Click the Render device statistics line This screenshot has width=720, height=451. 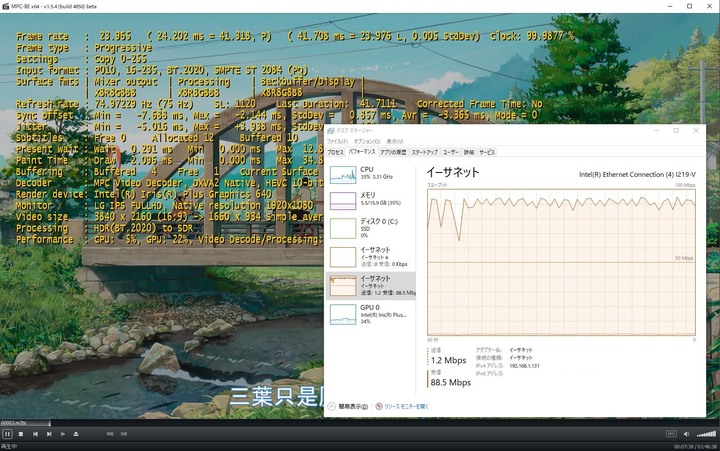pos(144,194)
